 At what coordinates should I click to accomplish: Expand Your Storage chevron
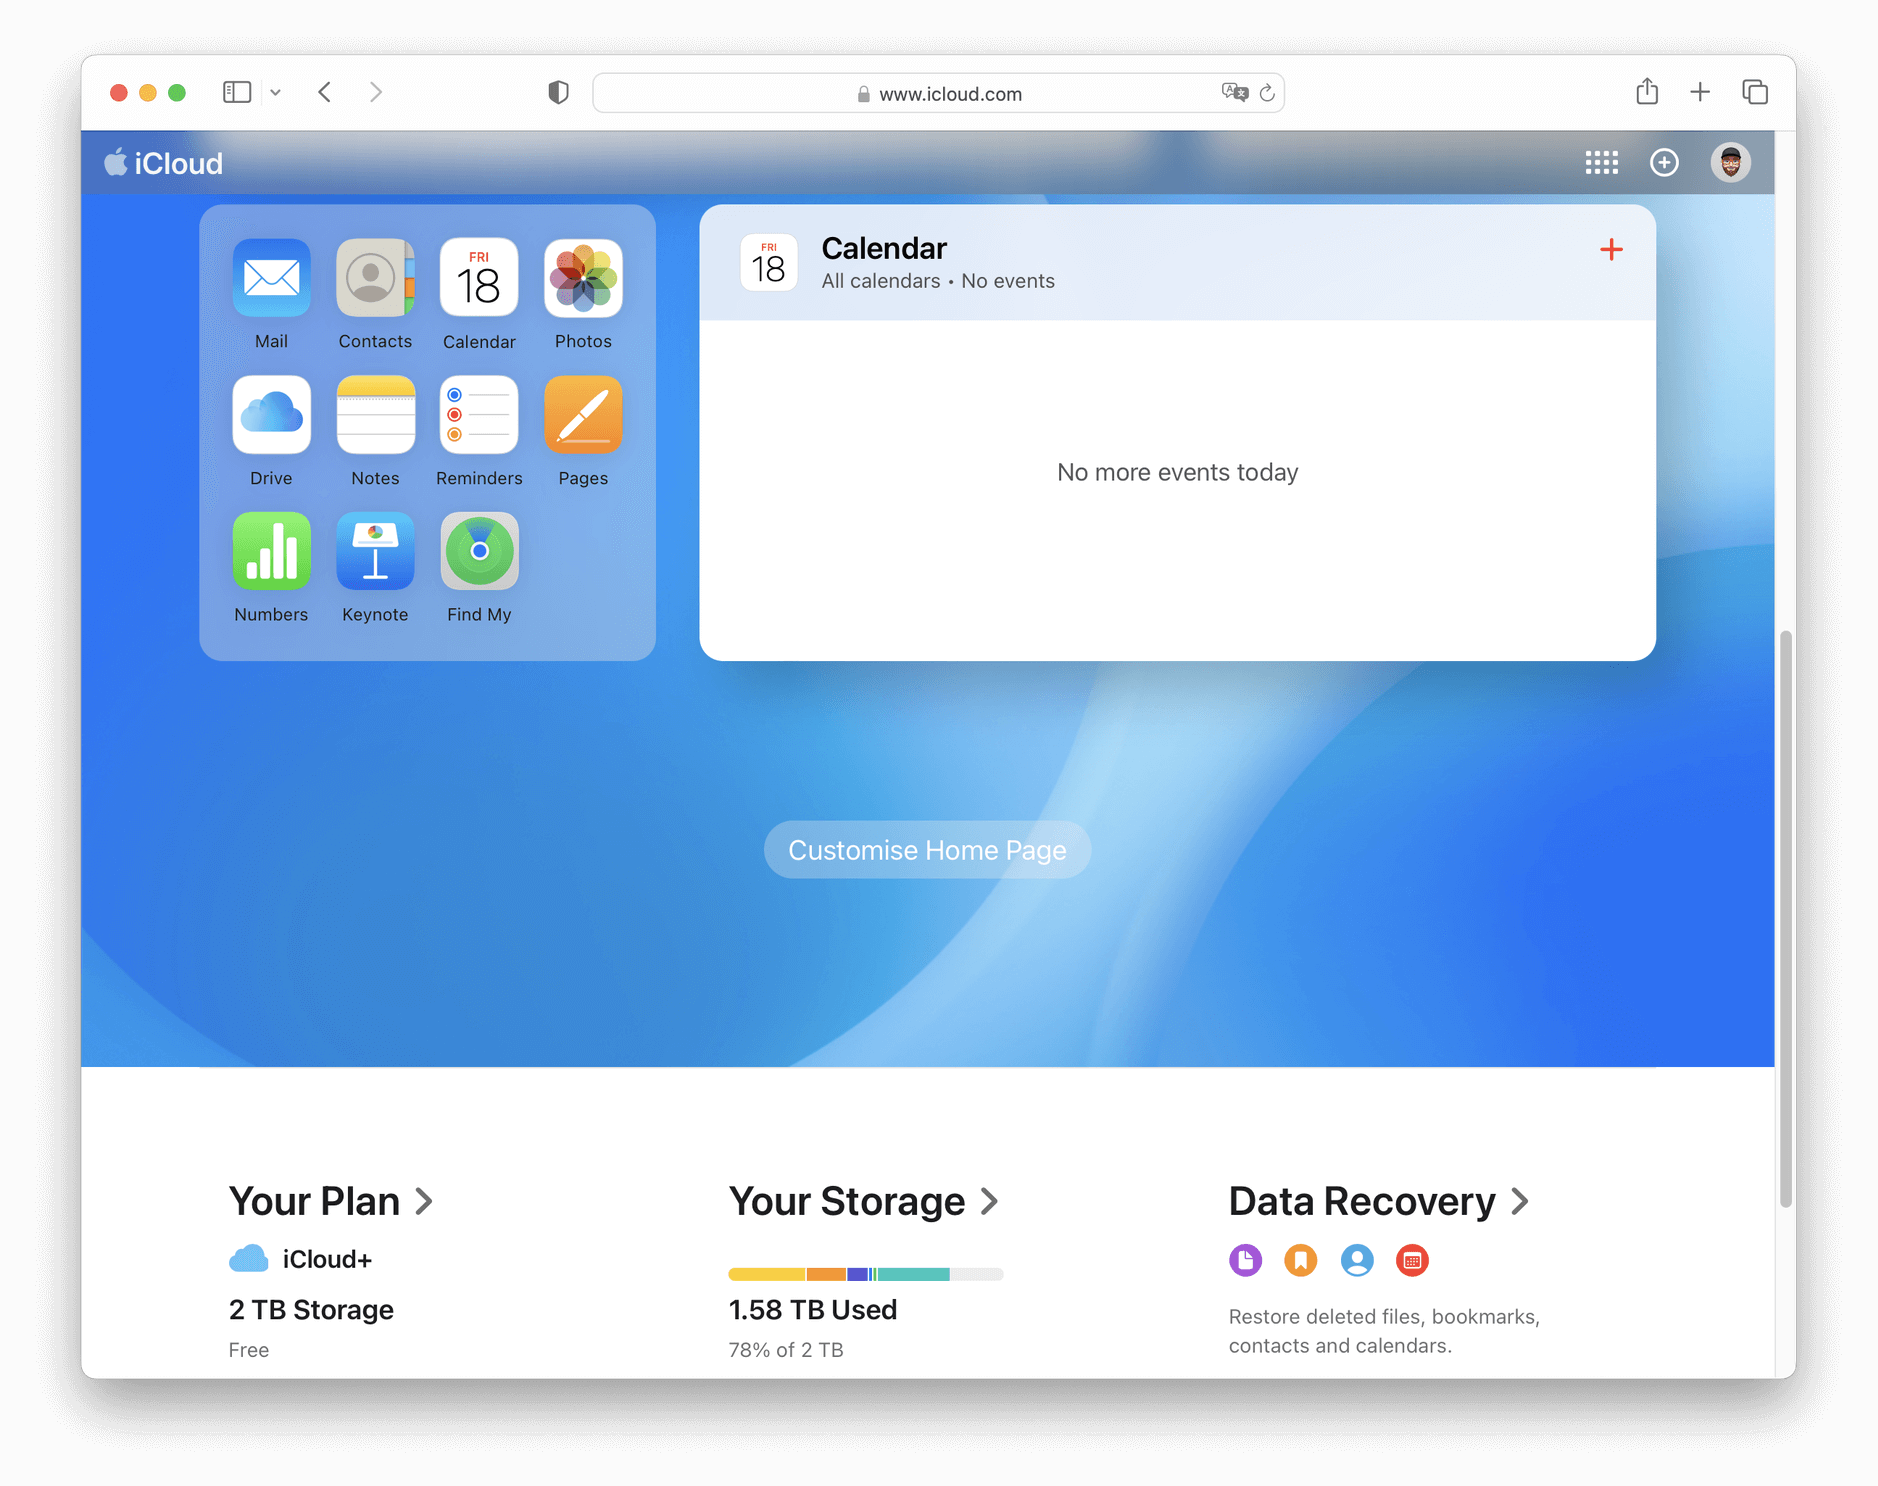click(990, 1201)
